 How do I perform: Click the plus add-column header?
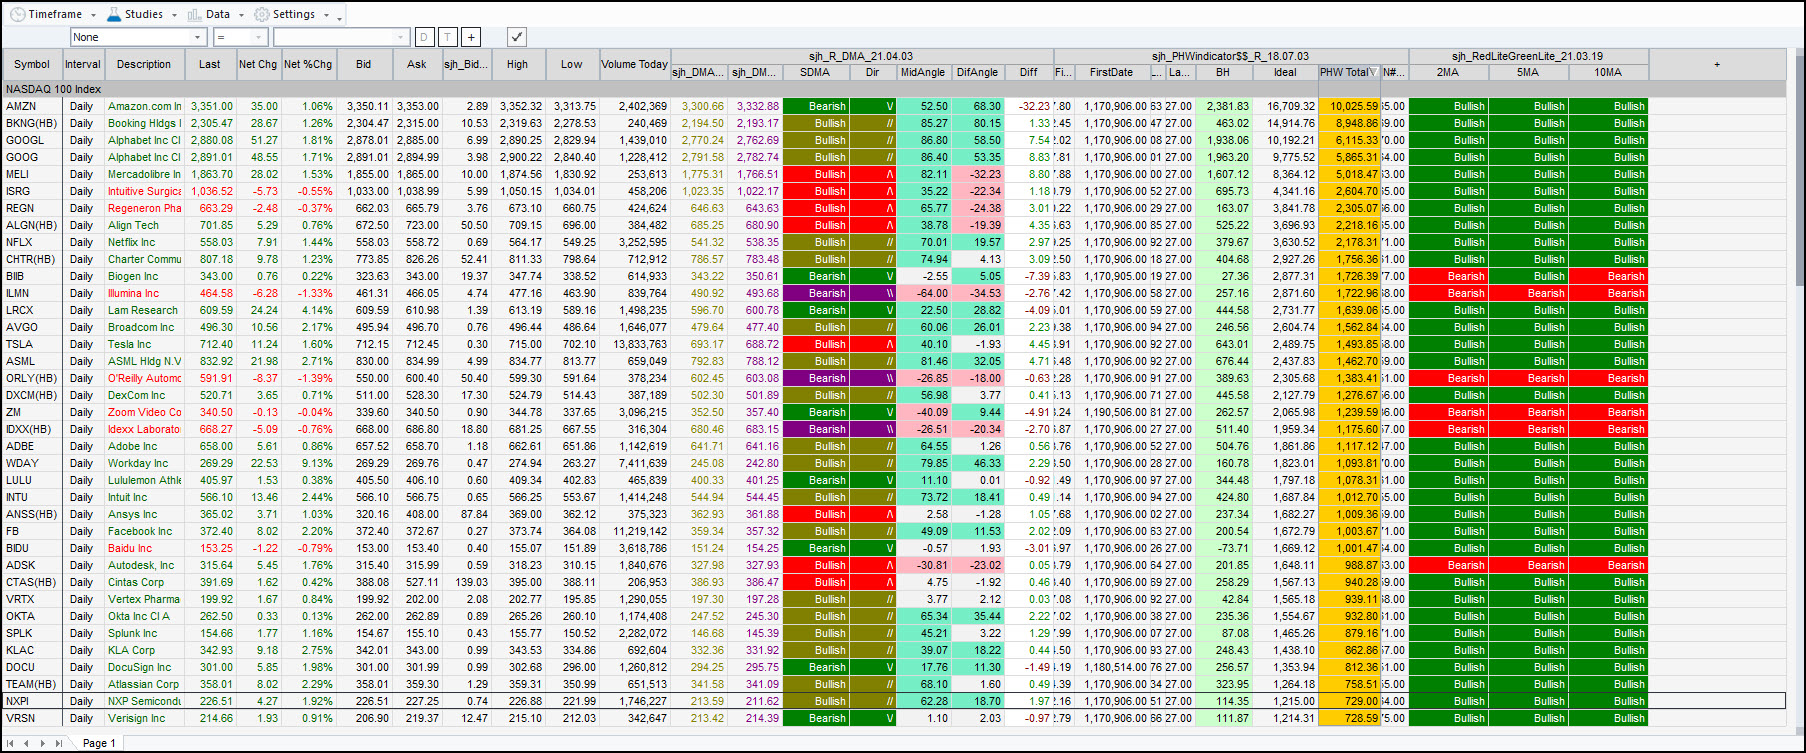1717,64
